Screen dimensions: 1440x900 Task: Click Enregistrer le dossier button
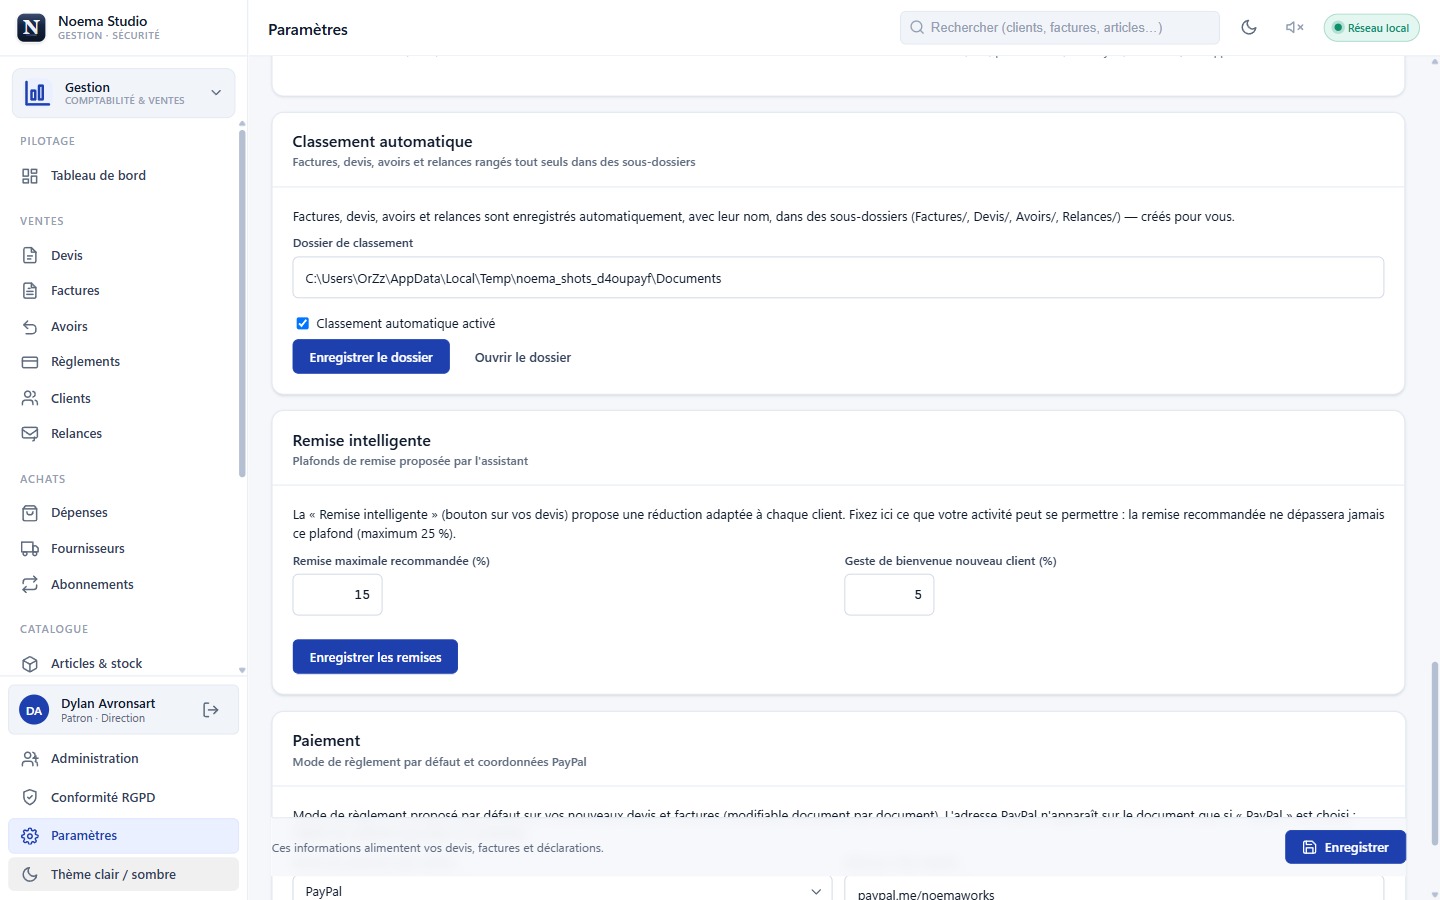click(371, 357)
